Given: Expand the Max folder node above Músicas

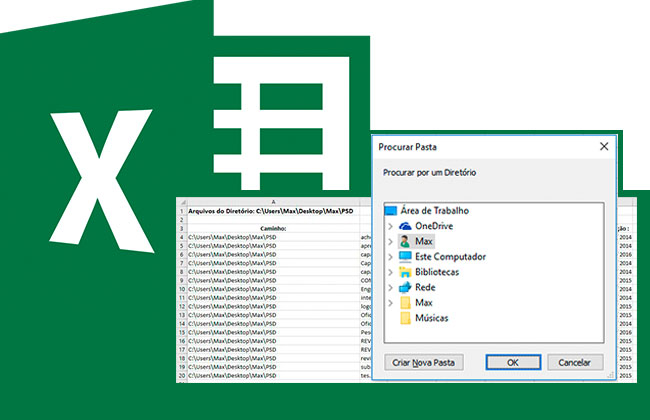Looking at the screenshot, I should 390,303.
